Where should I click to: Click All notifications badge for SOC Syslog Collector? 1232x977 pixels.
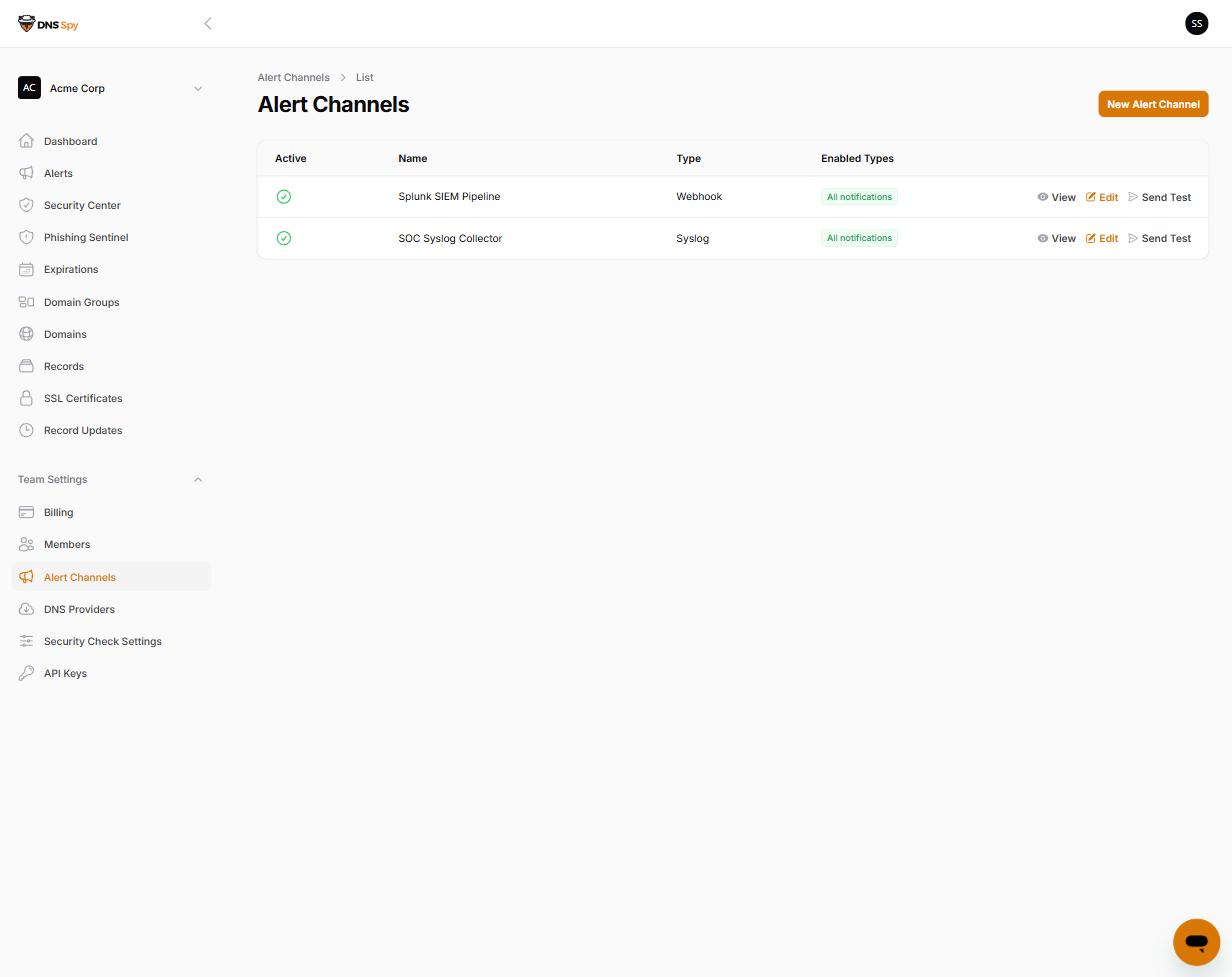coord(859,238)
